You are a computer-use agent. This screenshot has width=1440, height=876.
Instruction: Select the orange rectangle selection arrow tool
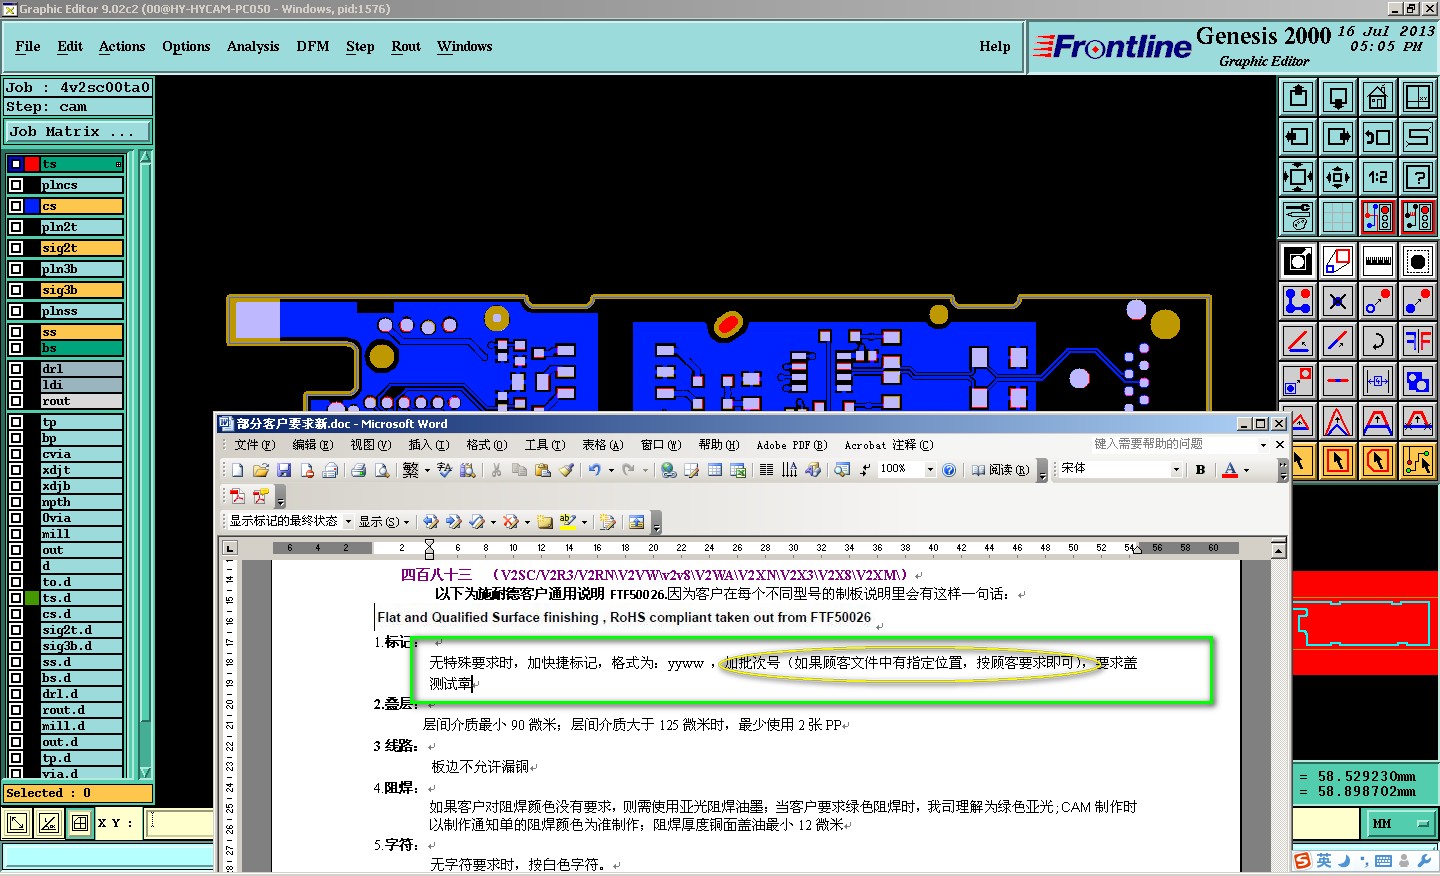[x=1338, y=461]
